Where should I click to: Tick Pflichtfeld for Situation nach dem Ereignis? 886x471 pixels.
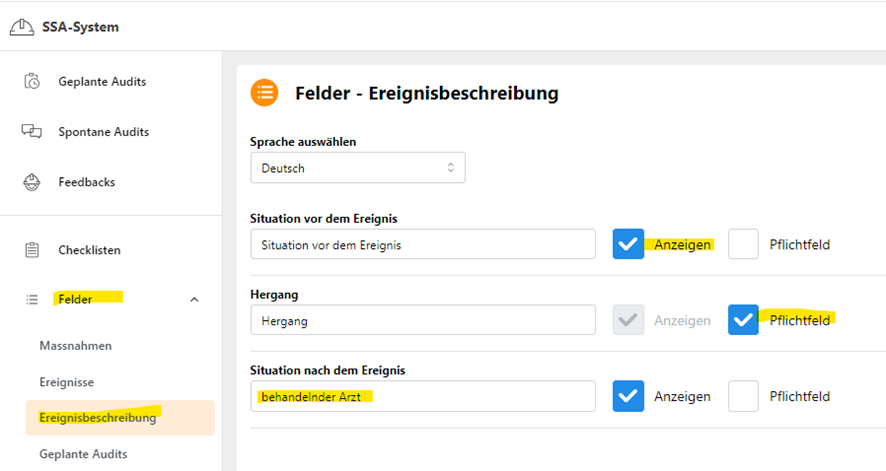point(743,396)
